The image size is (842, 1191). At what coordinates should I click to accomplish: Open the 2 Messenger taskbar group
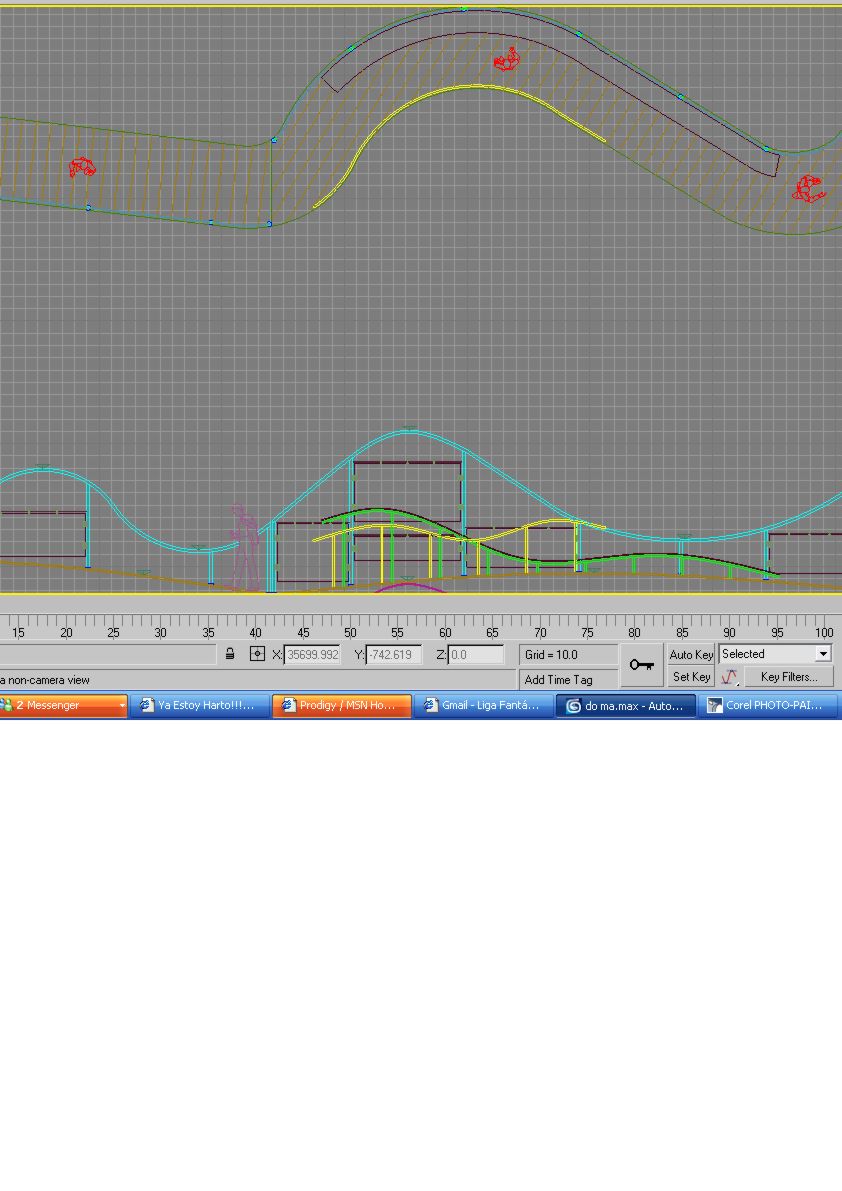pos(63,706)
